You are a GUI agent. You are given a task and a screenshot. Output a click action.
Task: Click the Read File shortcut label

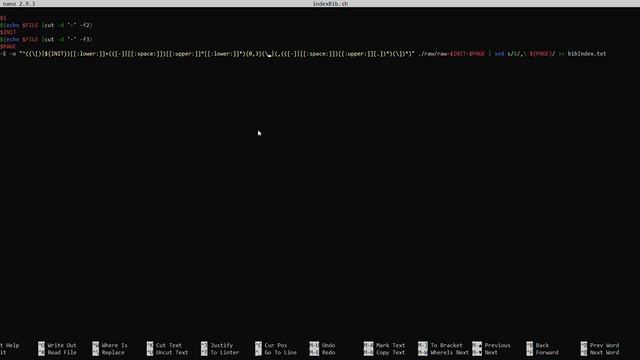coord(62,353)
